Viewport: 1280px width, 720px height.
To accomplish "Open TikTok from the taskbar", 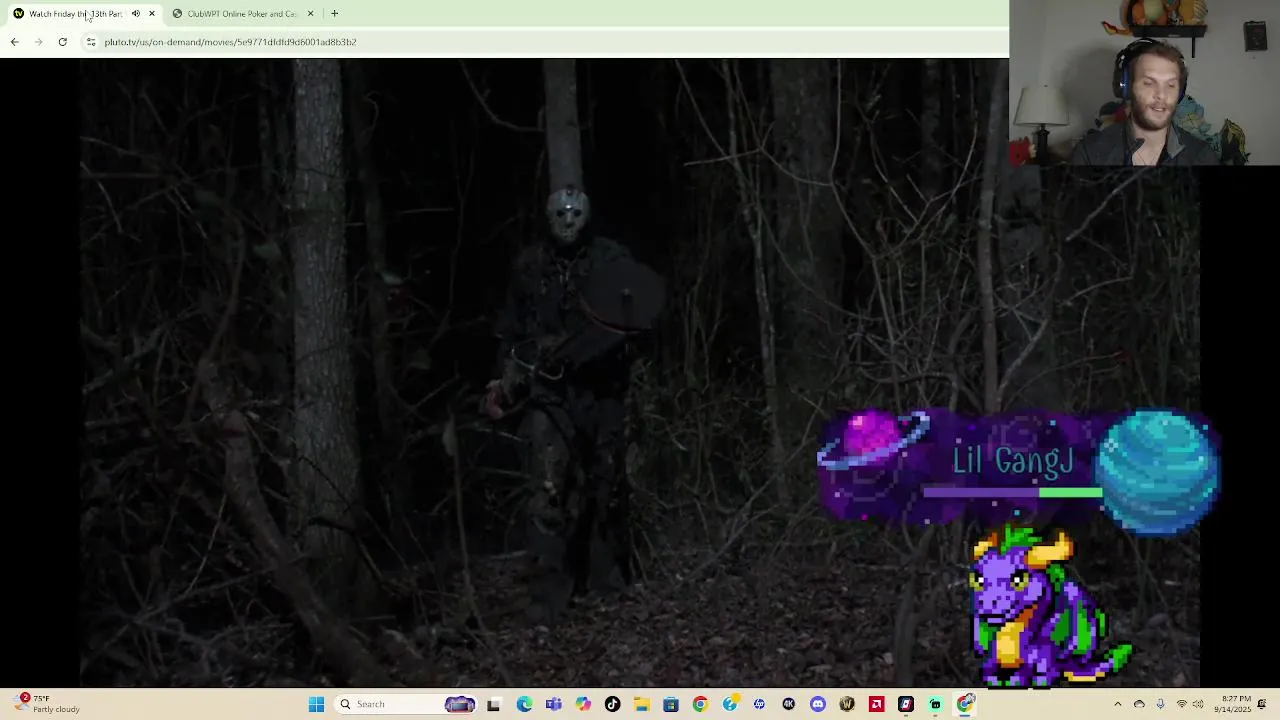I will pyautogui.click(x=612, y=704).
